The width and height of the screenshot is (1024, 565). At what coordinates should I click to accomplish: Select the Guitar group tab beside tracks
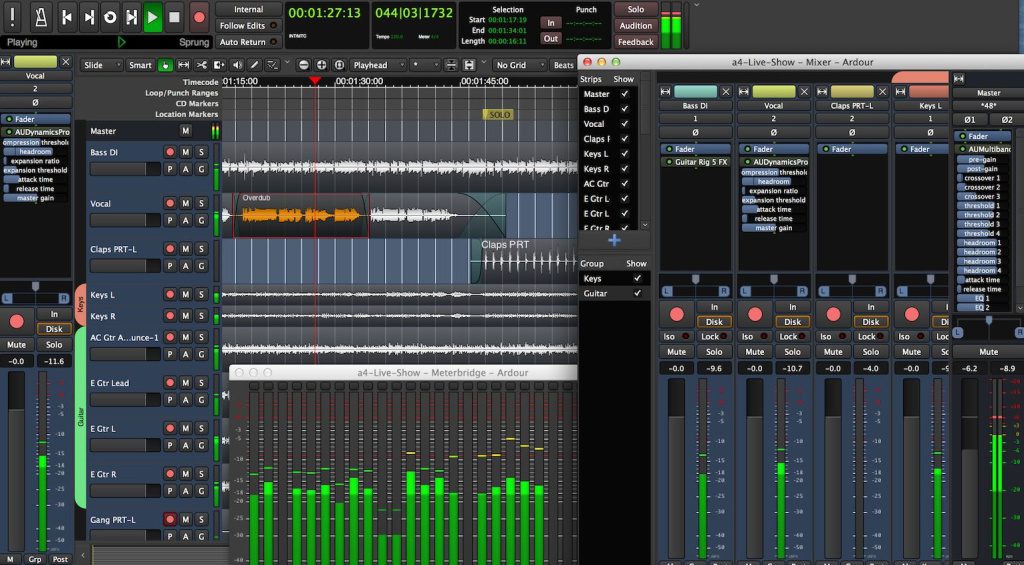[81, 418]
